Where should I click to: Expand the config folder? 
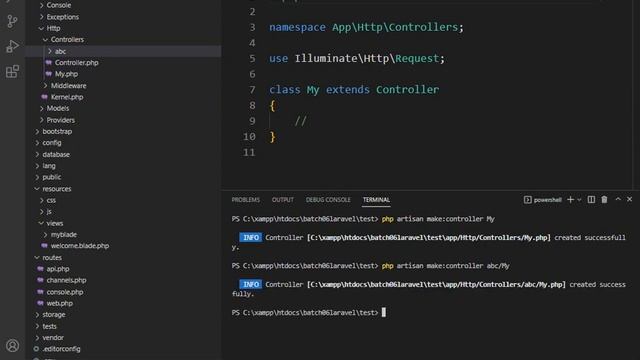(38, 143)
